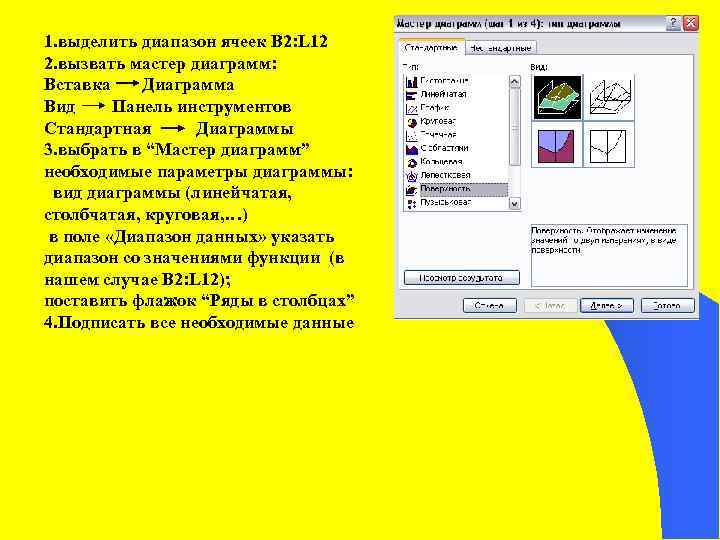Click the chart type list scroll-up arrow
The image size is (720, 540).
pyautogui.click(x=515, y=82)
